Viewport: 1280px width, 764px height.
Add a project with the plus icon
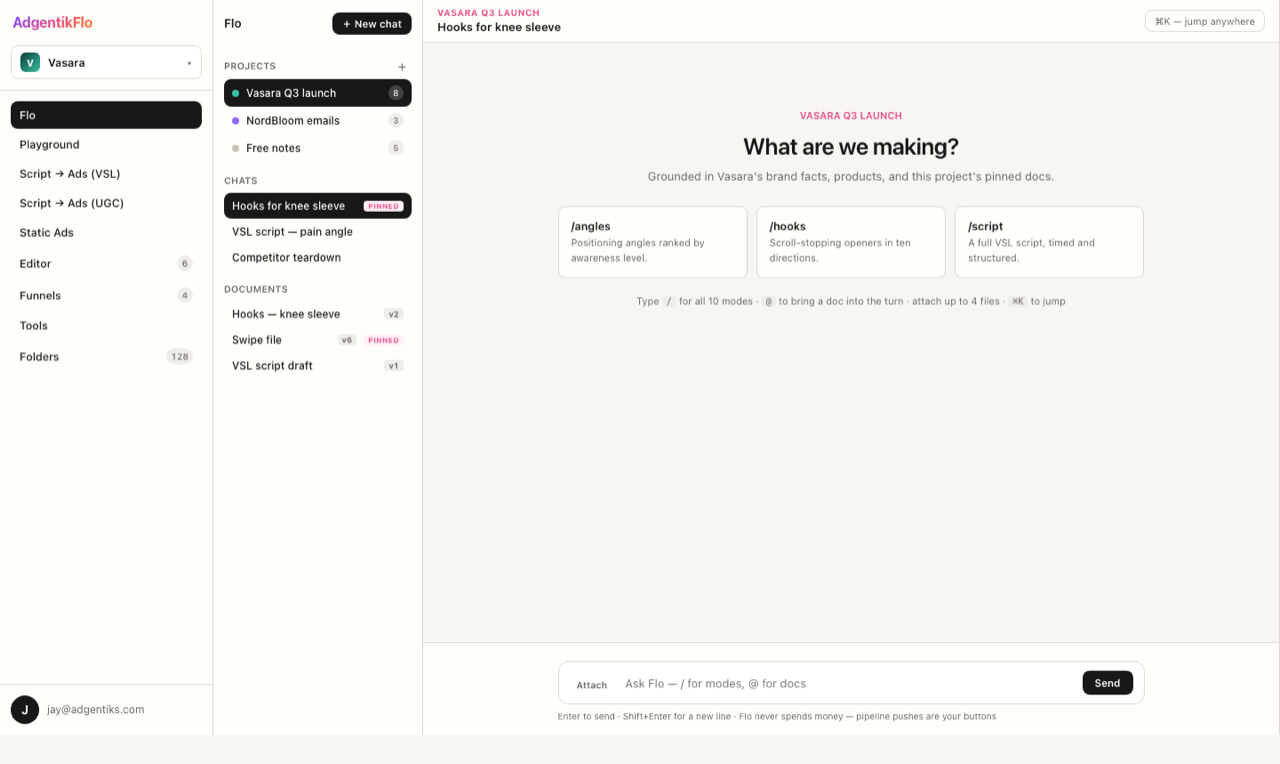(402, 67)
